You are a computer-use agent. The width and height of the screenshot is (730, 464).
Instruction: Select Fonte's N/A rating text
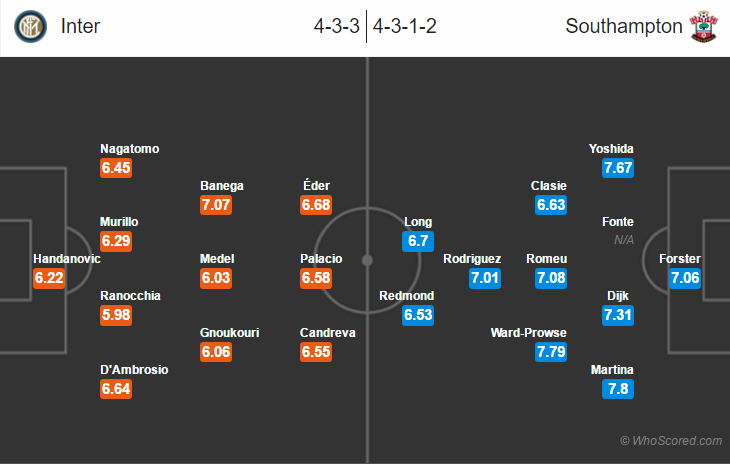click(624, 240)
